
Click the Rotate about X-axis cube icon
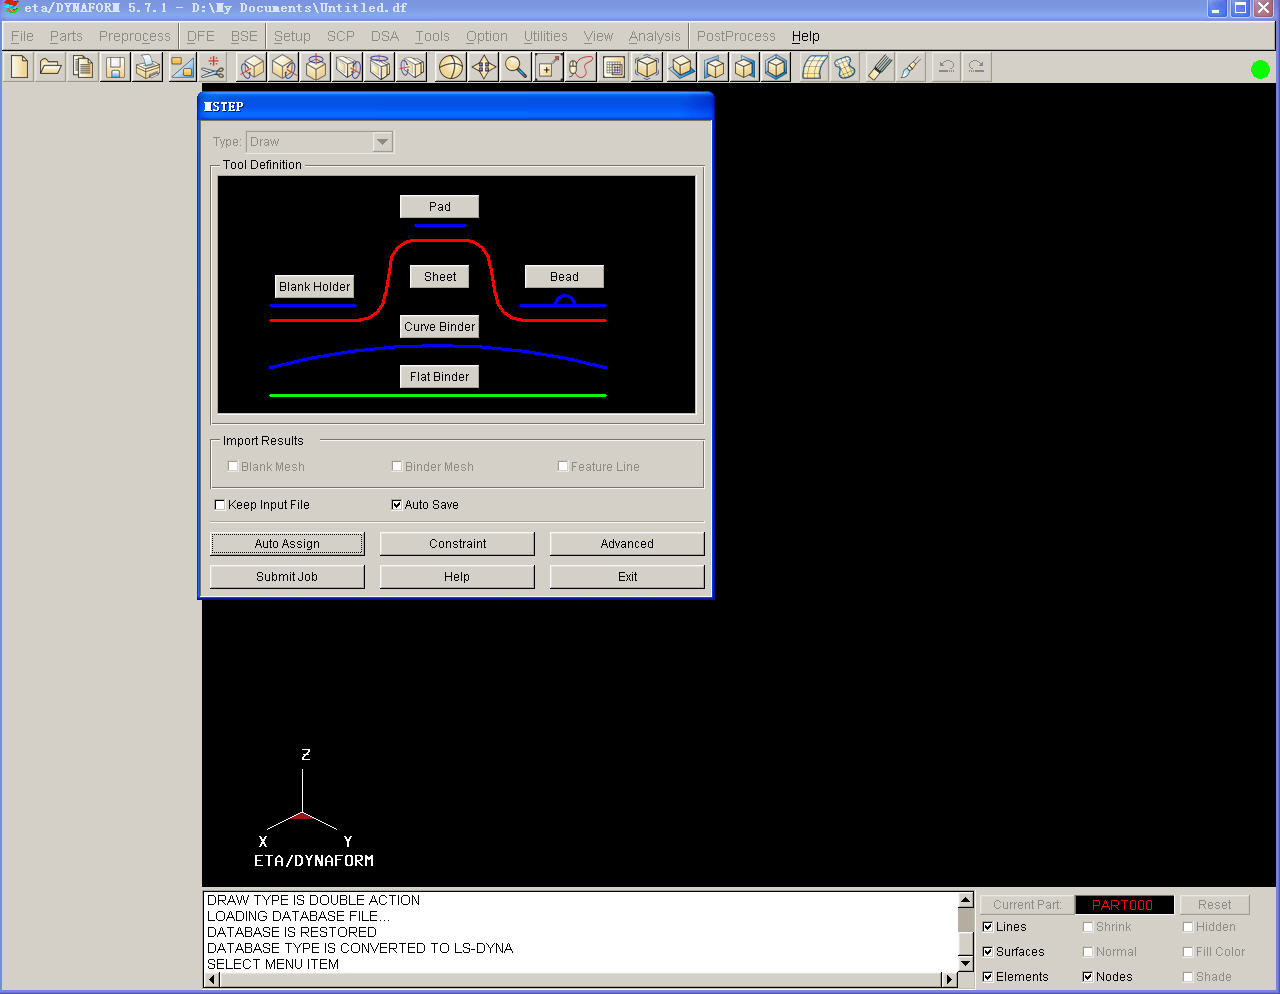tap(252, 67)
